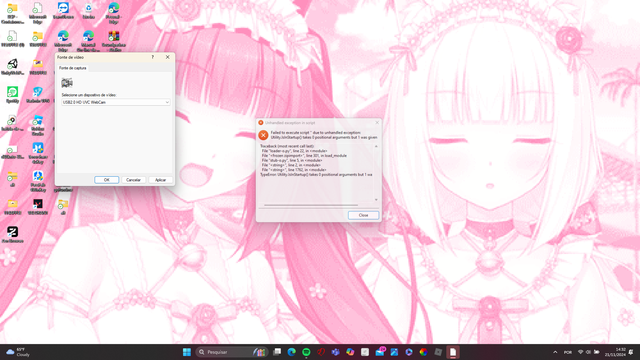The image size is (640, 360).
Task: Open Spotify from the taskbar
Action: (x=306, y=352)
